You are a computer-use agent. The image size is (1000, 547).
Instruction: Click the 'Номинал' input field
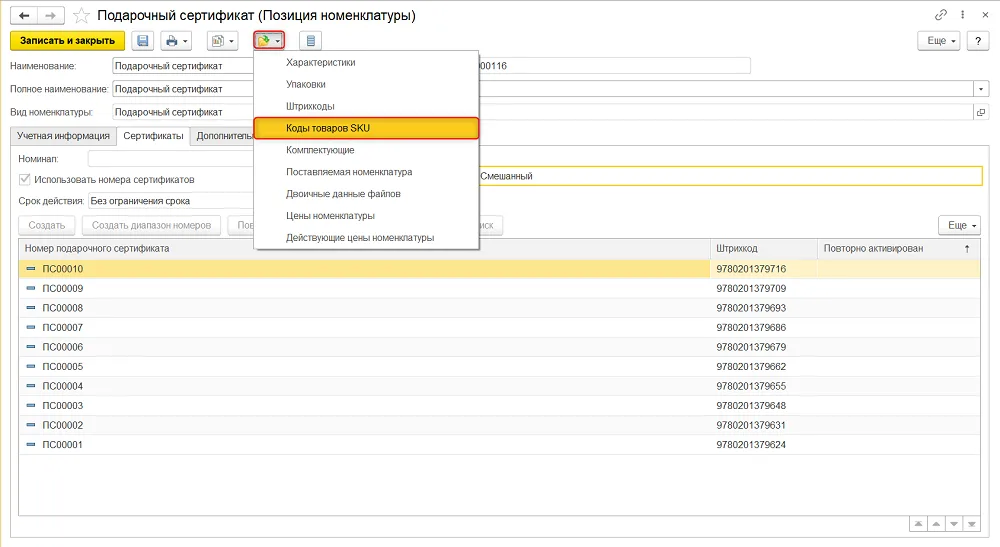click(171, 159)
